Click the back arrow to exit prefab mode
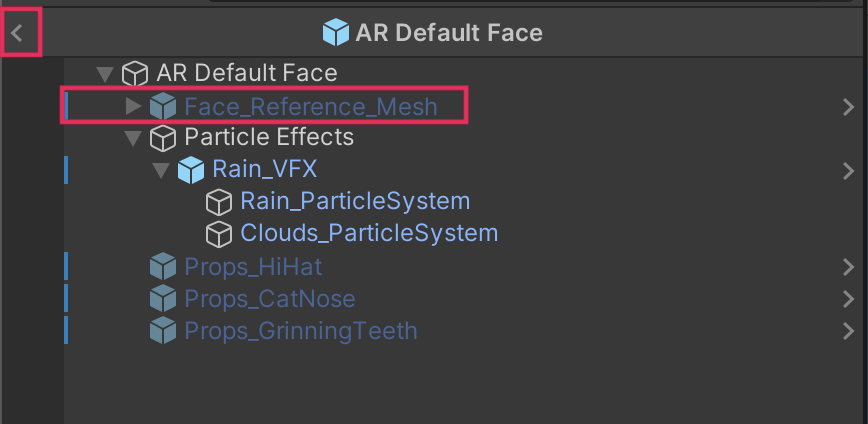Screen dimensions: 868x424 [x=17, y=33]
